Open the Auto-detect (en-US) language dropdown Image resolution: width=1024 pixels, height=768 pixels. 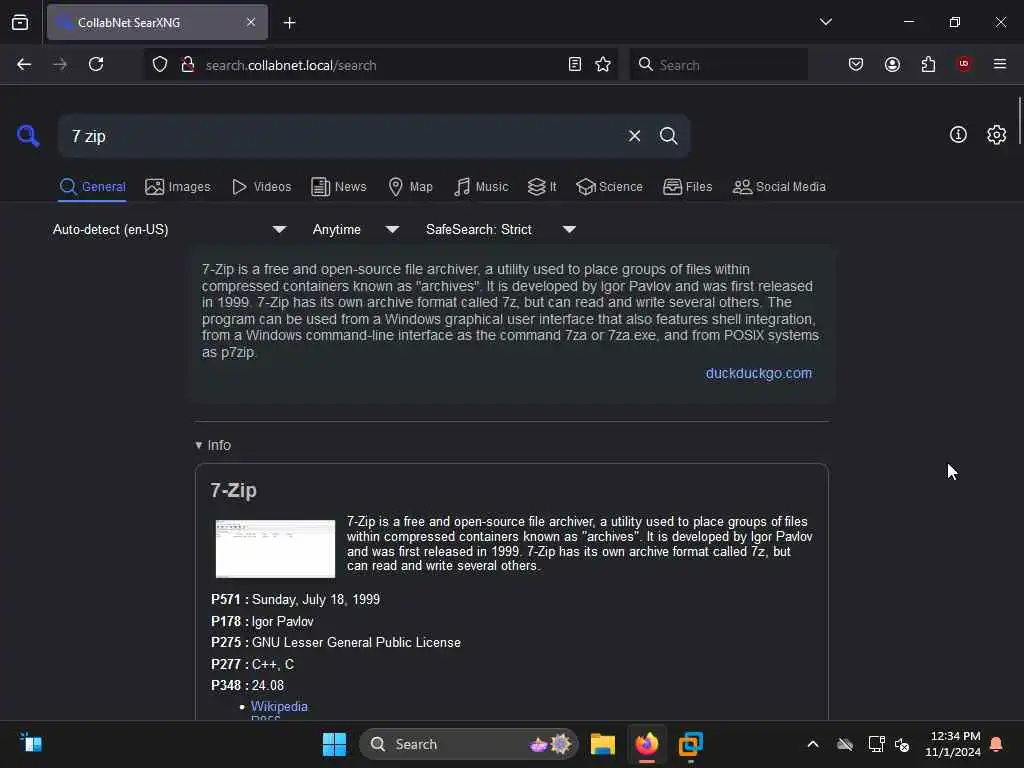[x=169, y=229]
